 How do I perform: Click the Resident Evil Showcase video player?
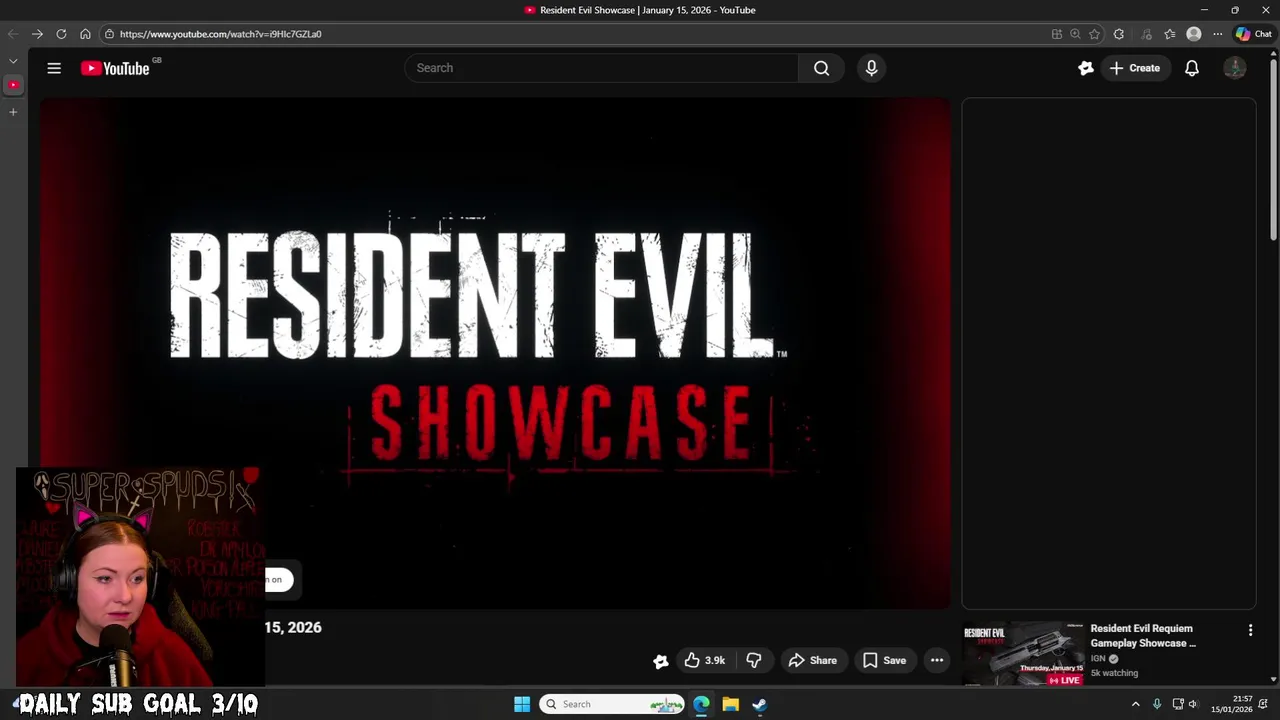point(496,353)
